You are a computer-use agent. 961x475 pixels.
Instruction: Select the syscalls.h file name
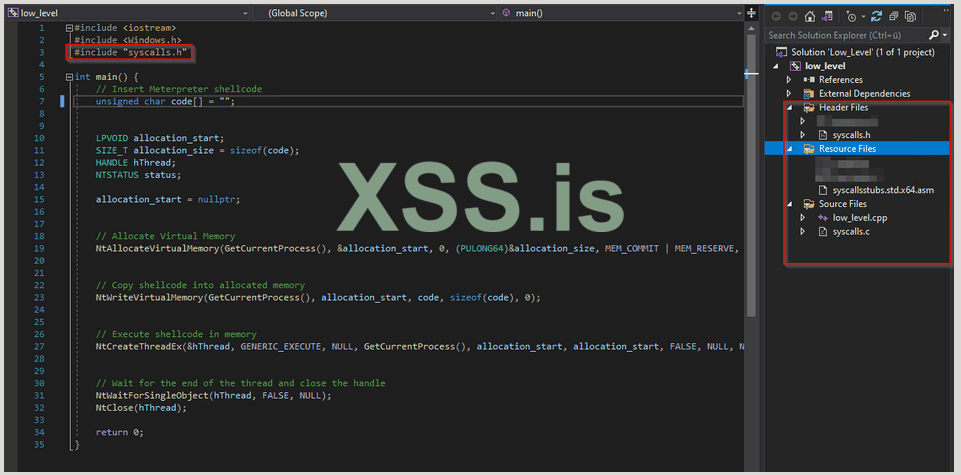[x=851, y=135]
